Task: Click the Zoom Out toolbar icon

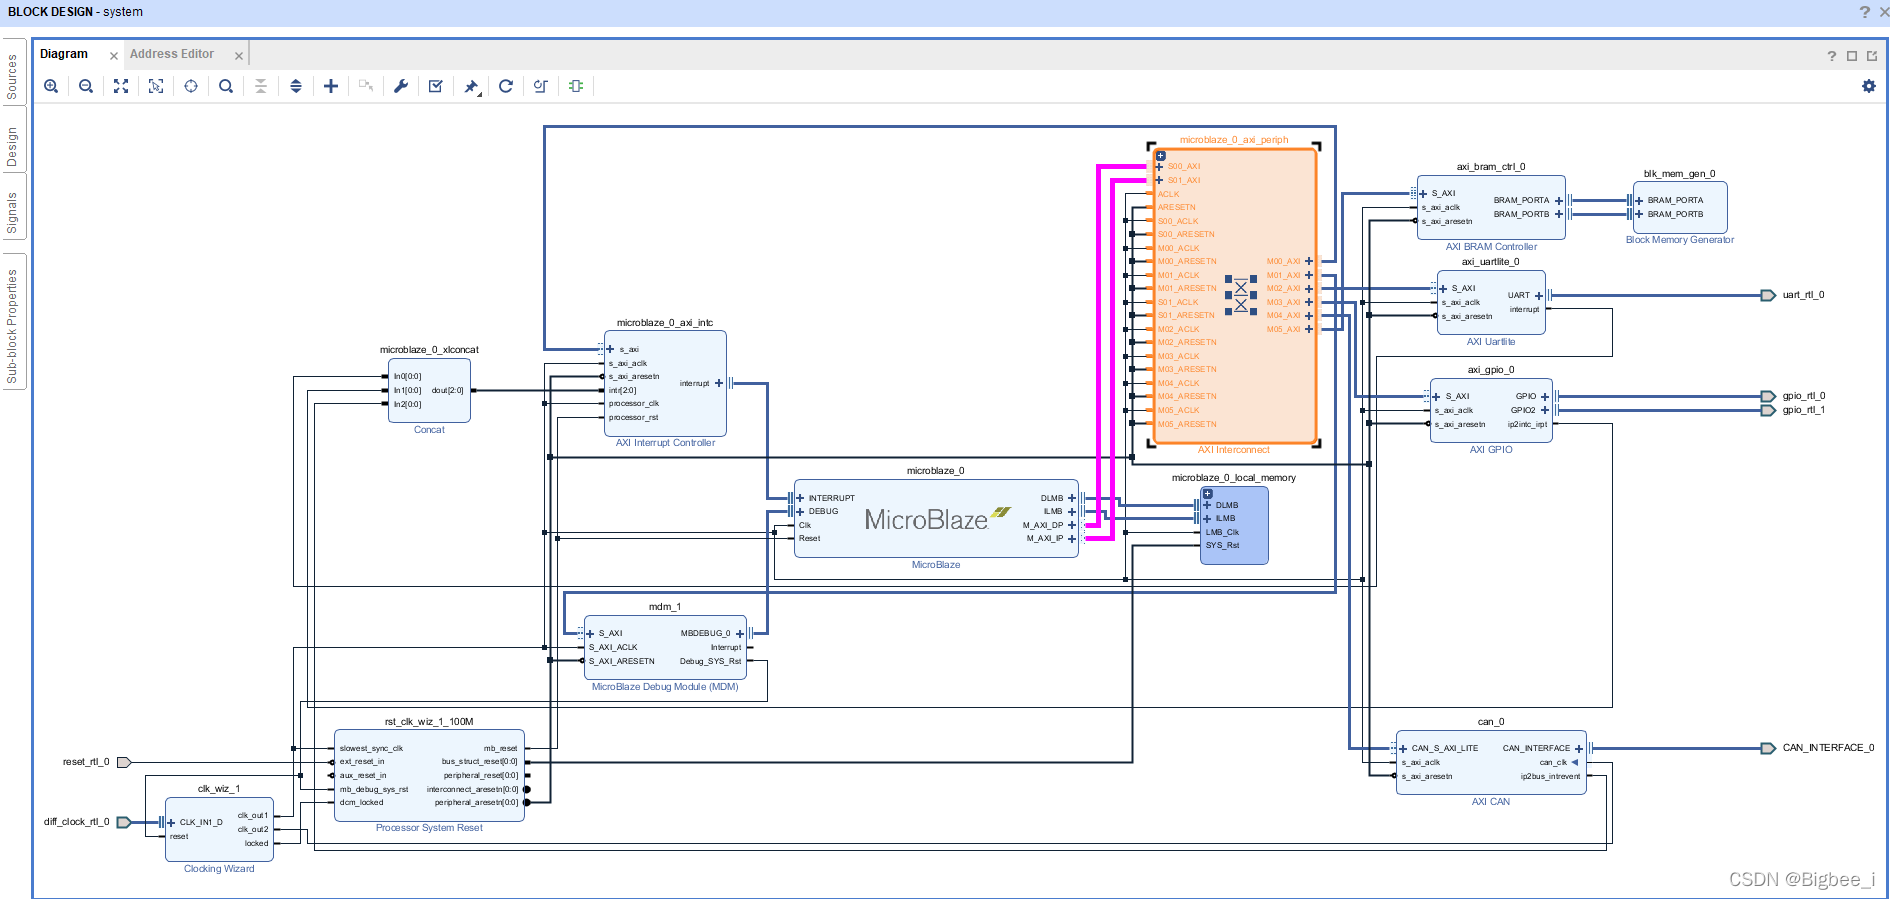Action: (86, 86)
